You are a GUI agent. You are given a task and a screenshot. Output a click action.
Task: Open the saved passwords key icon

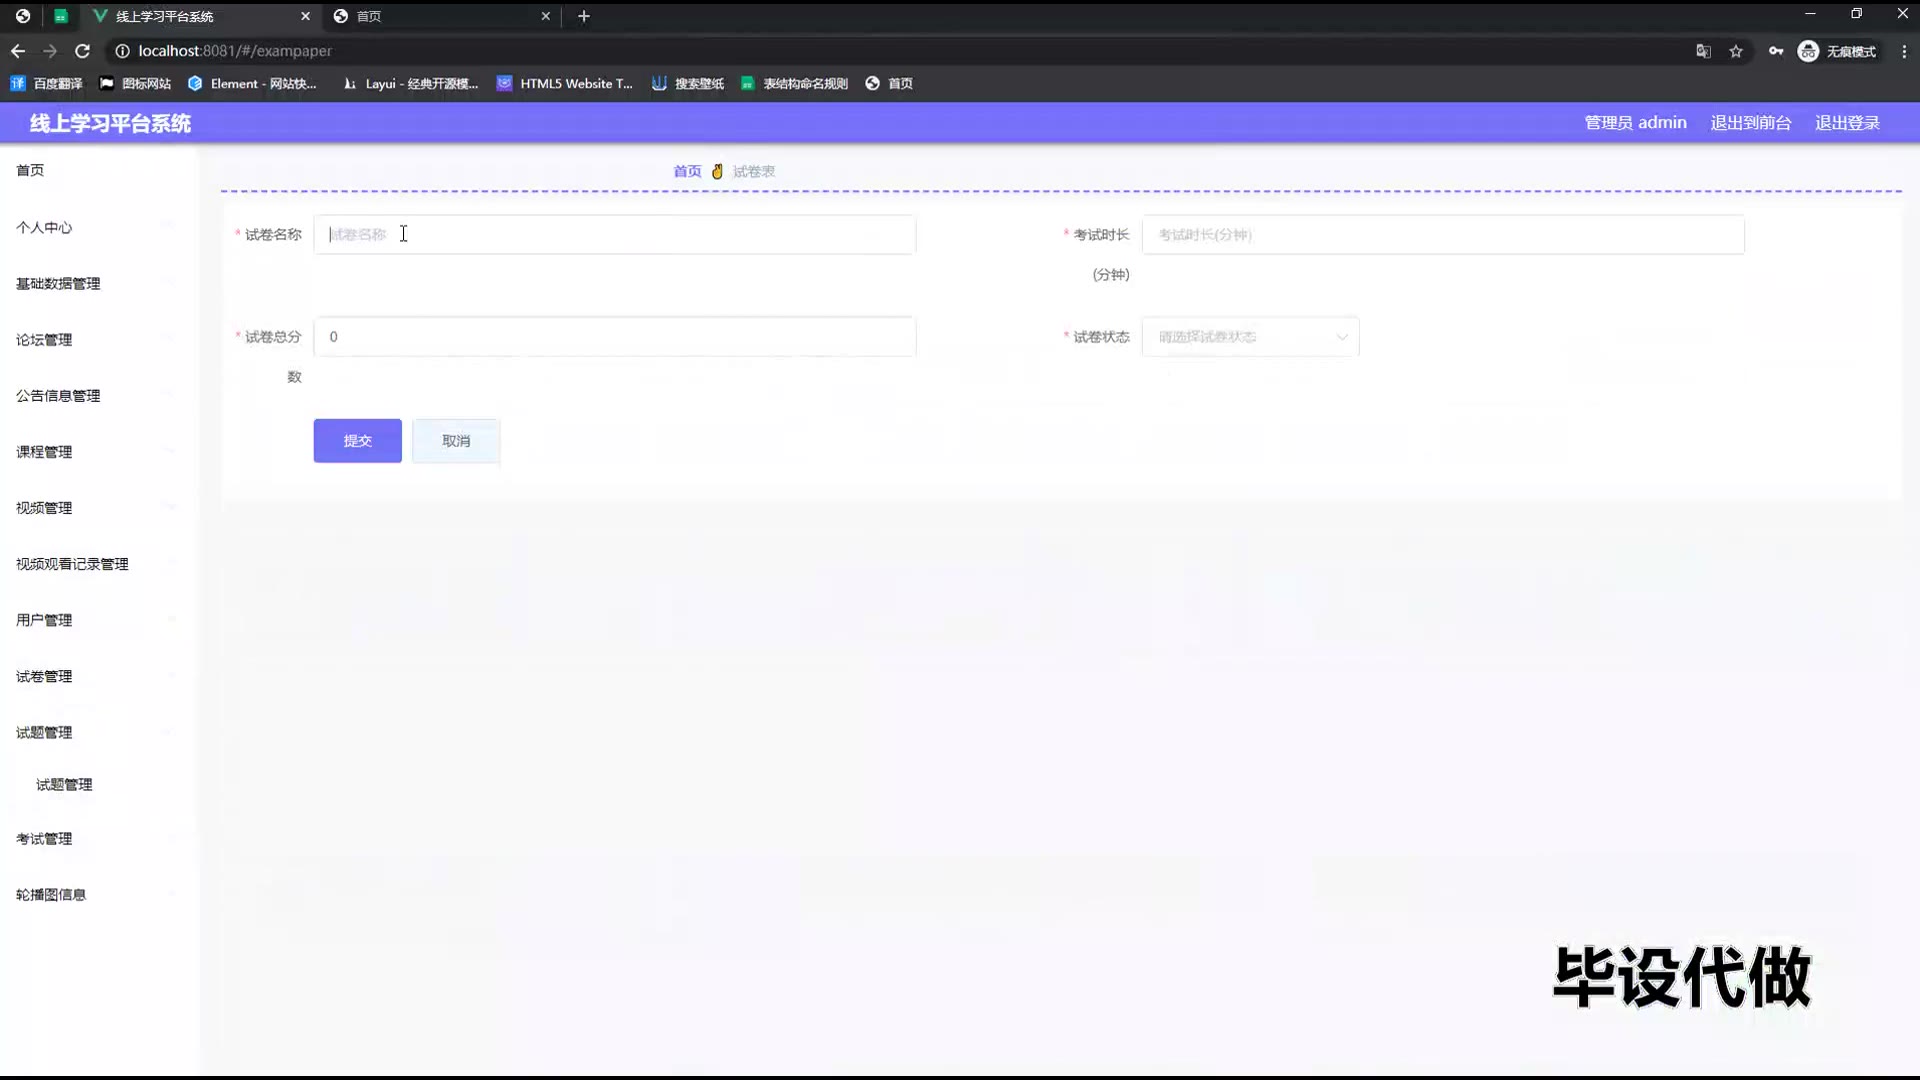click(1776, 51)
